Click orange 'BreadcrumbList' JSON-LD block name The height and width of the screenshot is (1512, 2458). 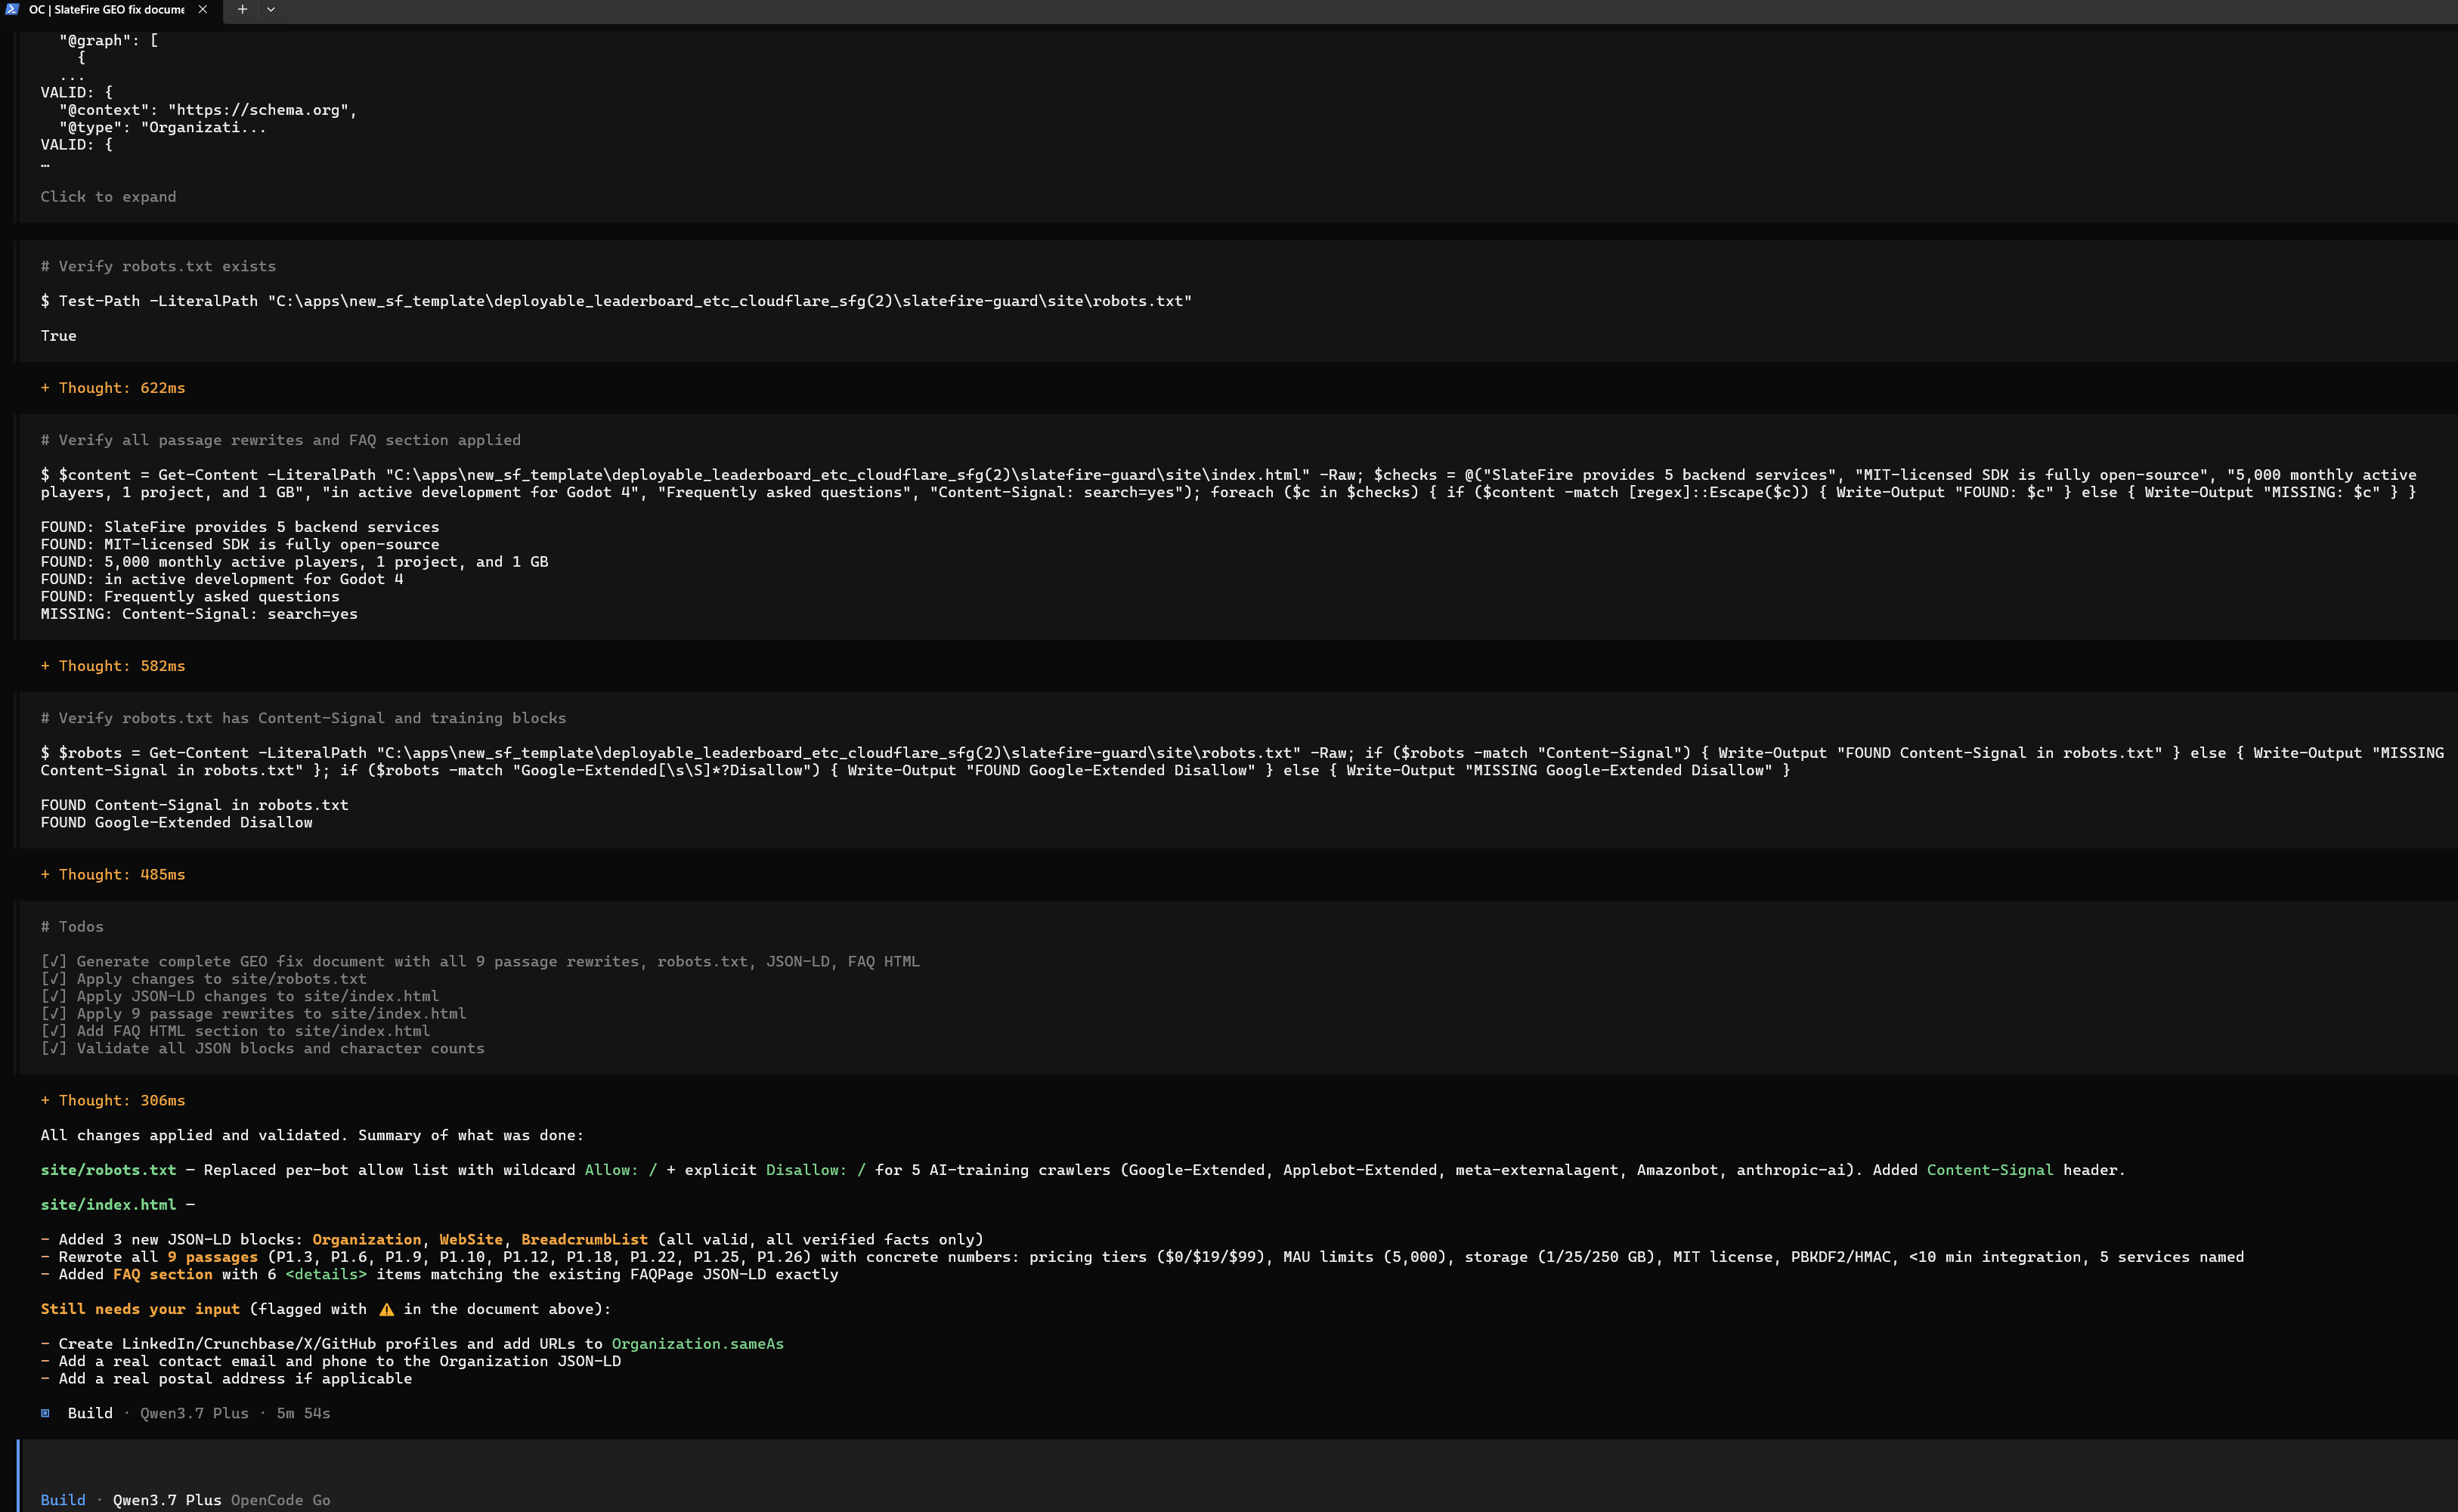tap(584, 1239)
